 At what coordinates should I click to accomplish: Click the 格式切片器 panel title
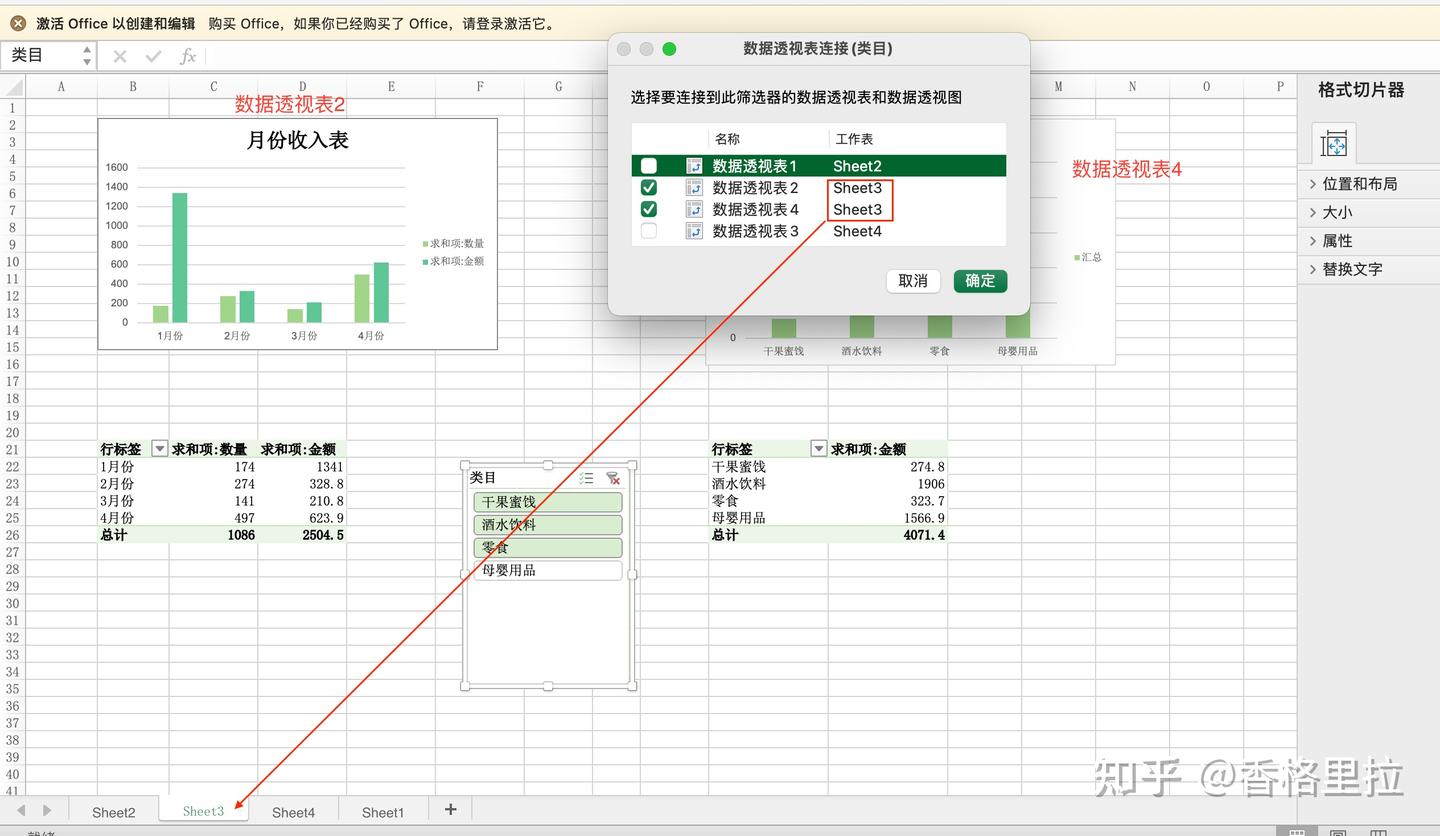(x=1361, y=90)
